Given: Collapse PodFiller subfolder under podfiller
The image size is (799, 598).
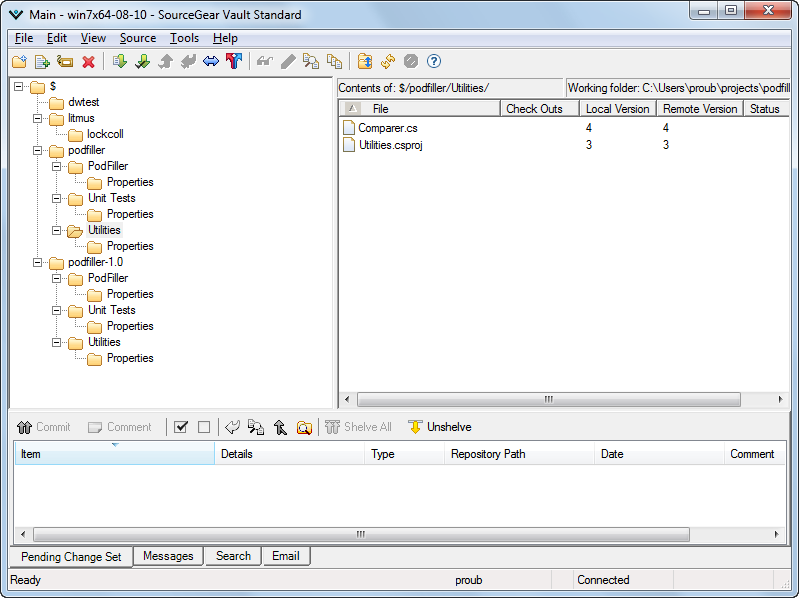Looking at the screenshot, I should click(57, 167).
